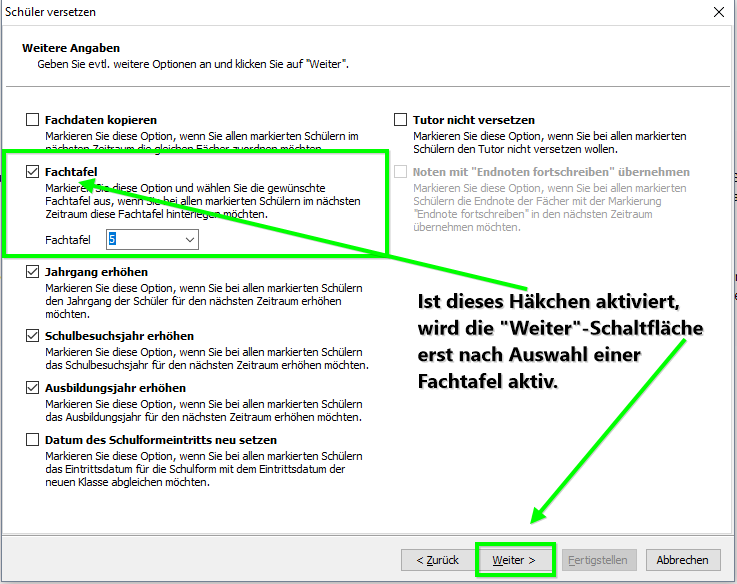
Task: Click the Jahrgang erhöhen label text
Action: (96, 272)
